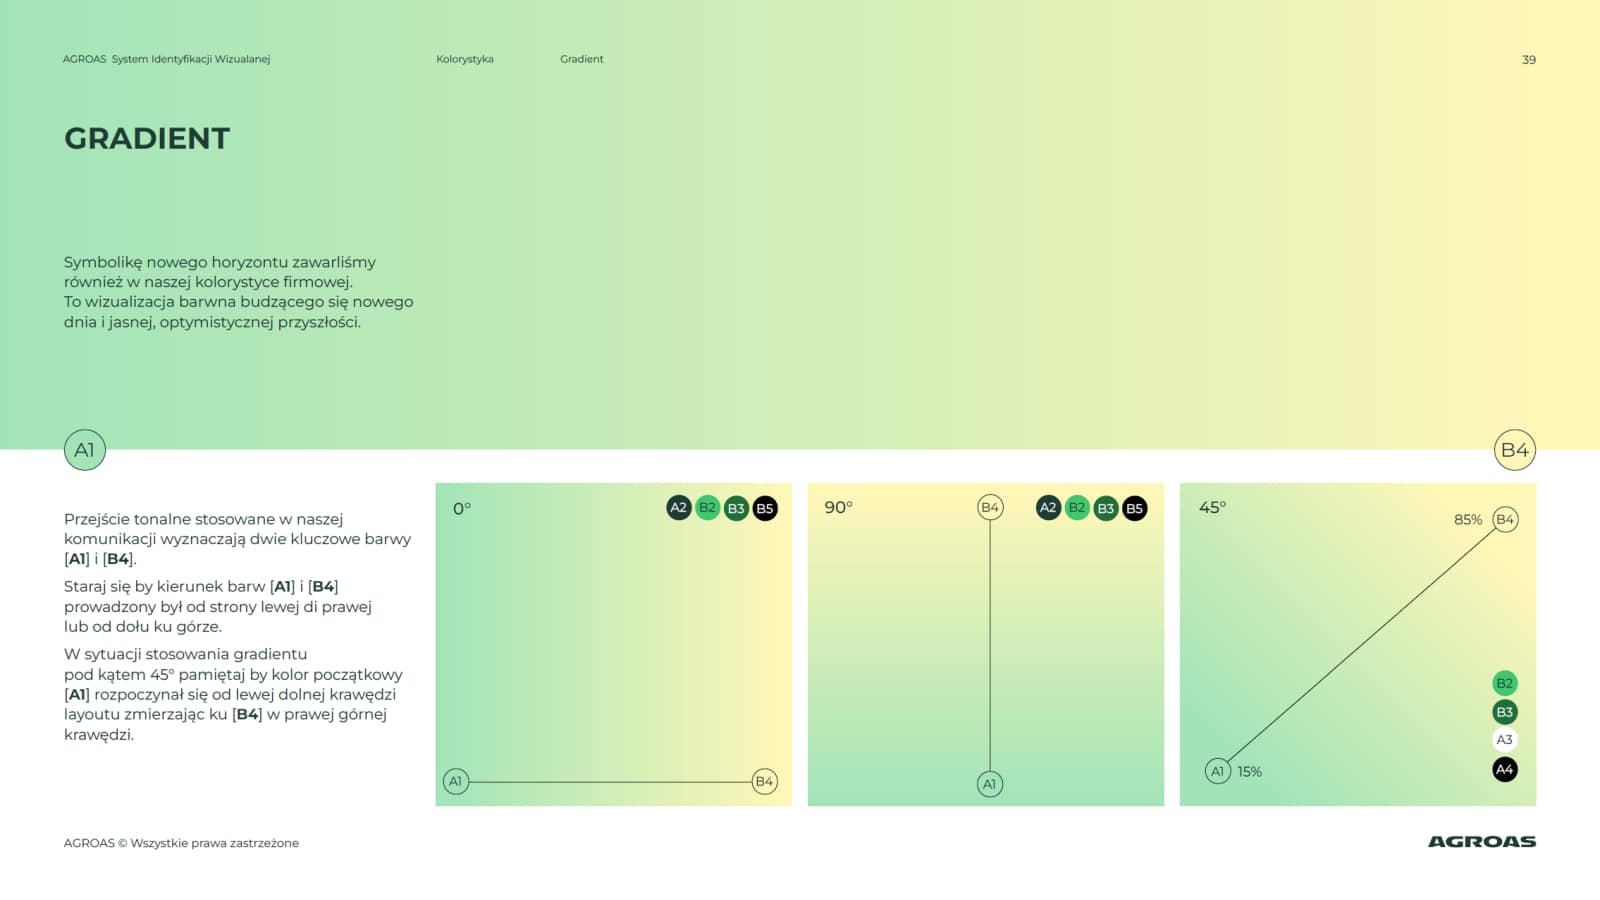Click A1 endpoint in the 0° panel
Image resolution: width=1600 pixels, height=900 pixels.
click(456, 782)
